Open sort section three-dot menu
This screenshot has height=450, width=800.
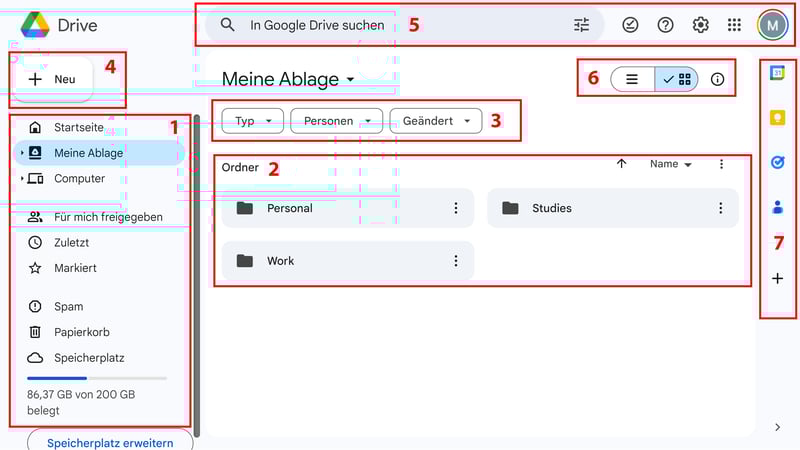(721, 164)
